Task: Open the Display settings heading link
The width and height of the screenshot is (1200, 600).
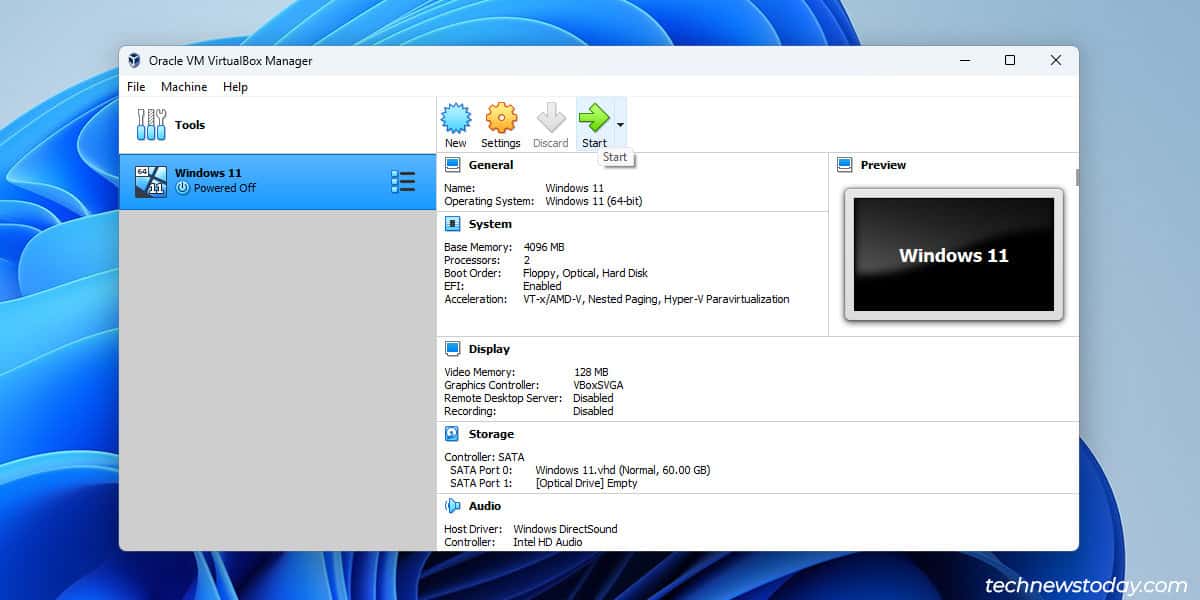Action: (x=489, y=349)
